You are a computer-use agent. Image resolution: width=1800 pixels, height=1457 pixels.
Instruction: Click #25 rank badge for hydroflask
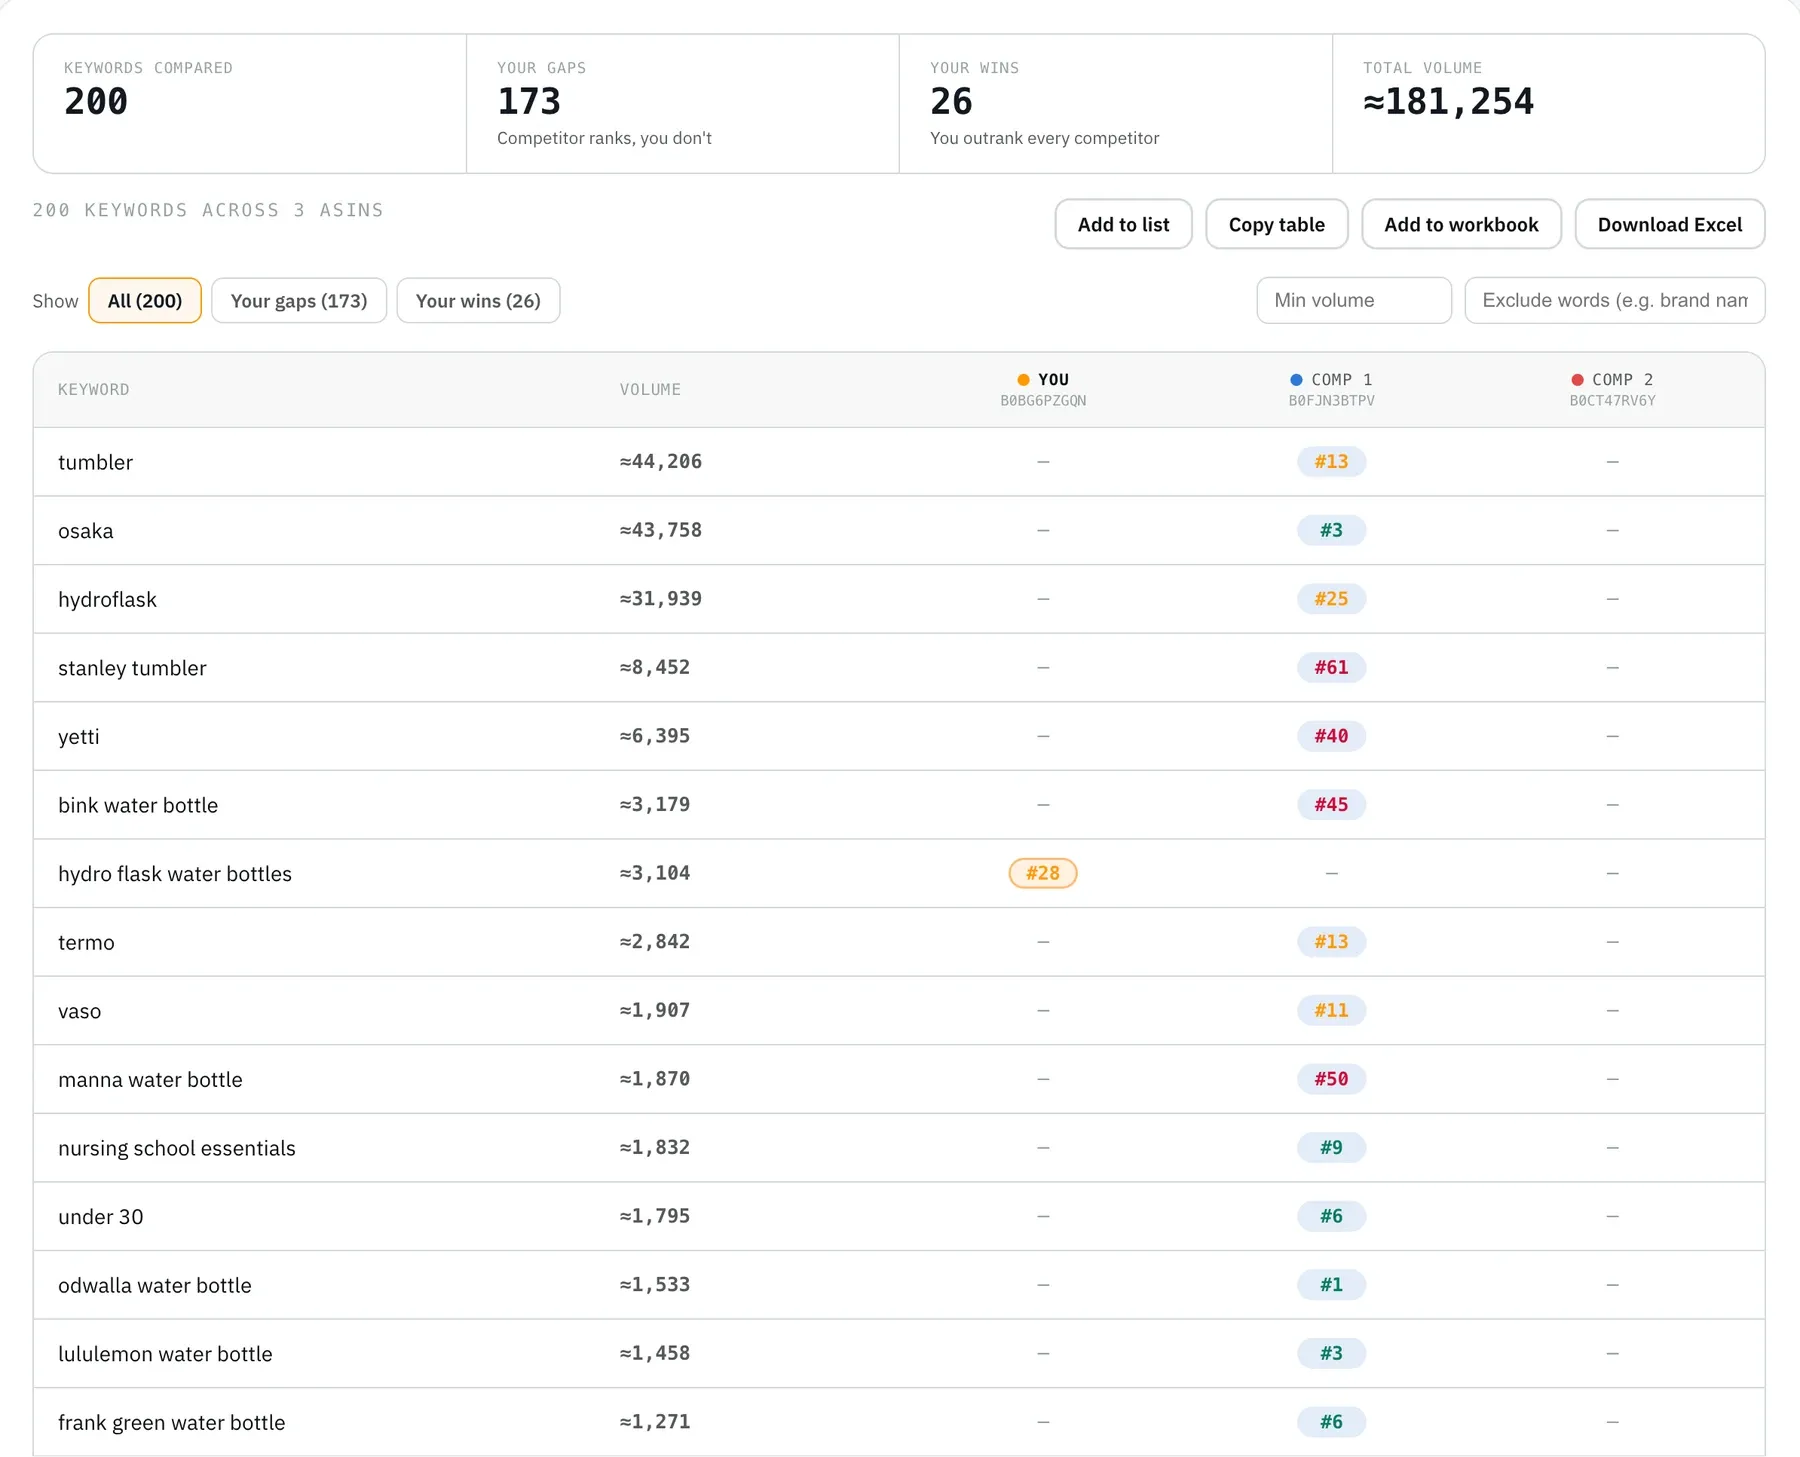pos(1331,599)
